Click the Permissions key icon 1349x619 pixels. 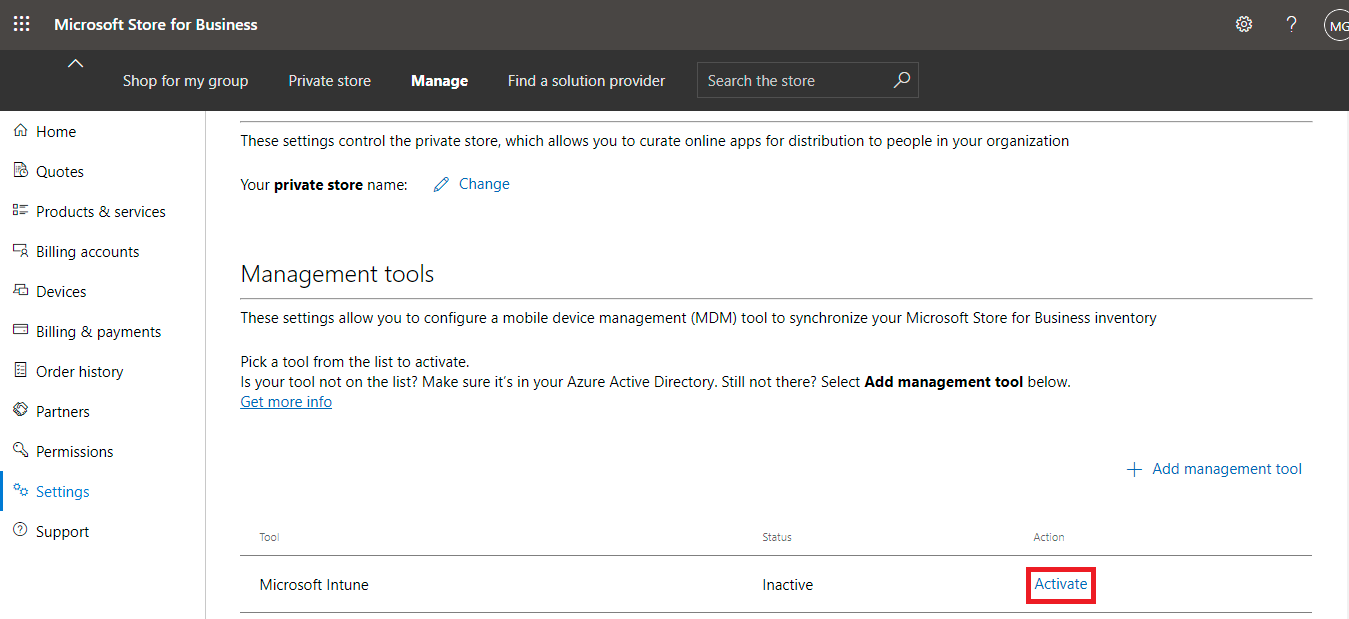[x=20, y=451]
